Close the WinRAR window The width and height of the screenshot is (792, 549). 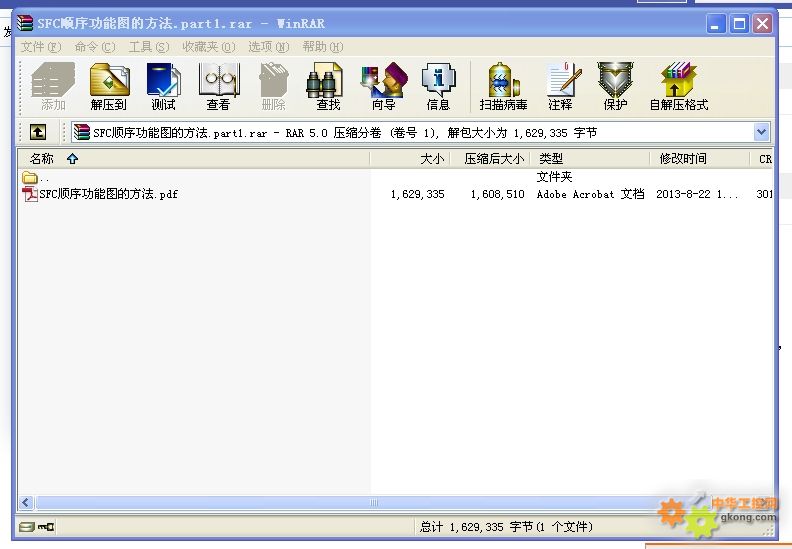click(x=763, y=24)
